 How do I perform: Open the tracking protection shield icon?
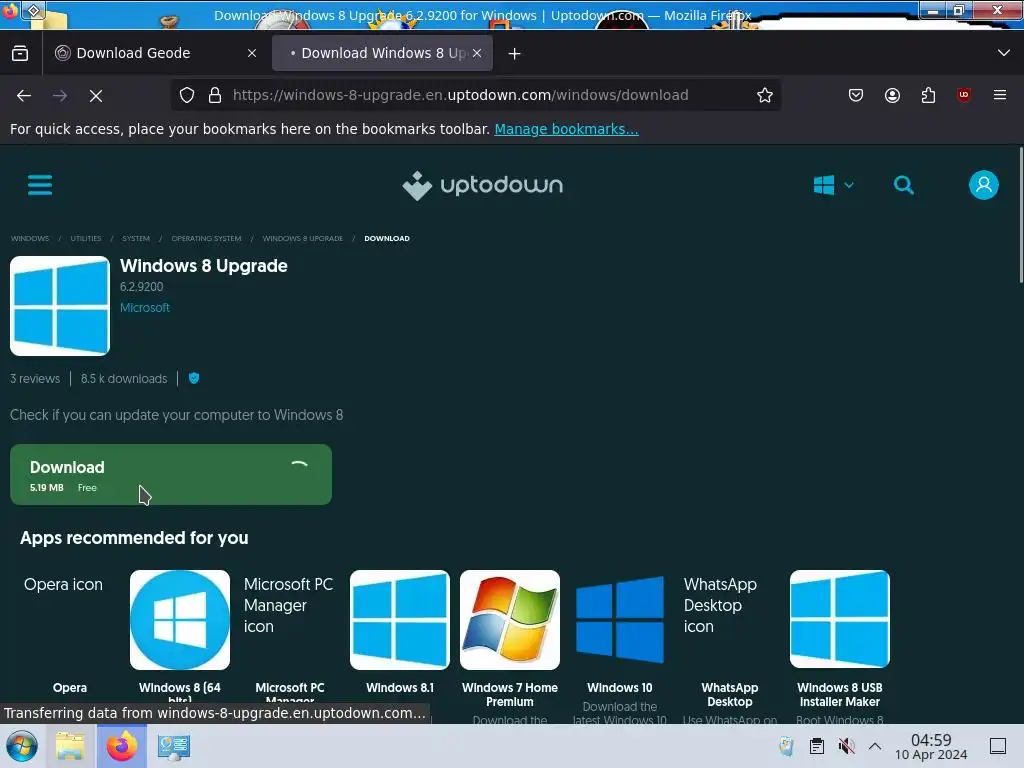[187, 95]
